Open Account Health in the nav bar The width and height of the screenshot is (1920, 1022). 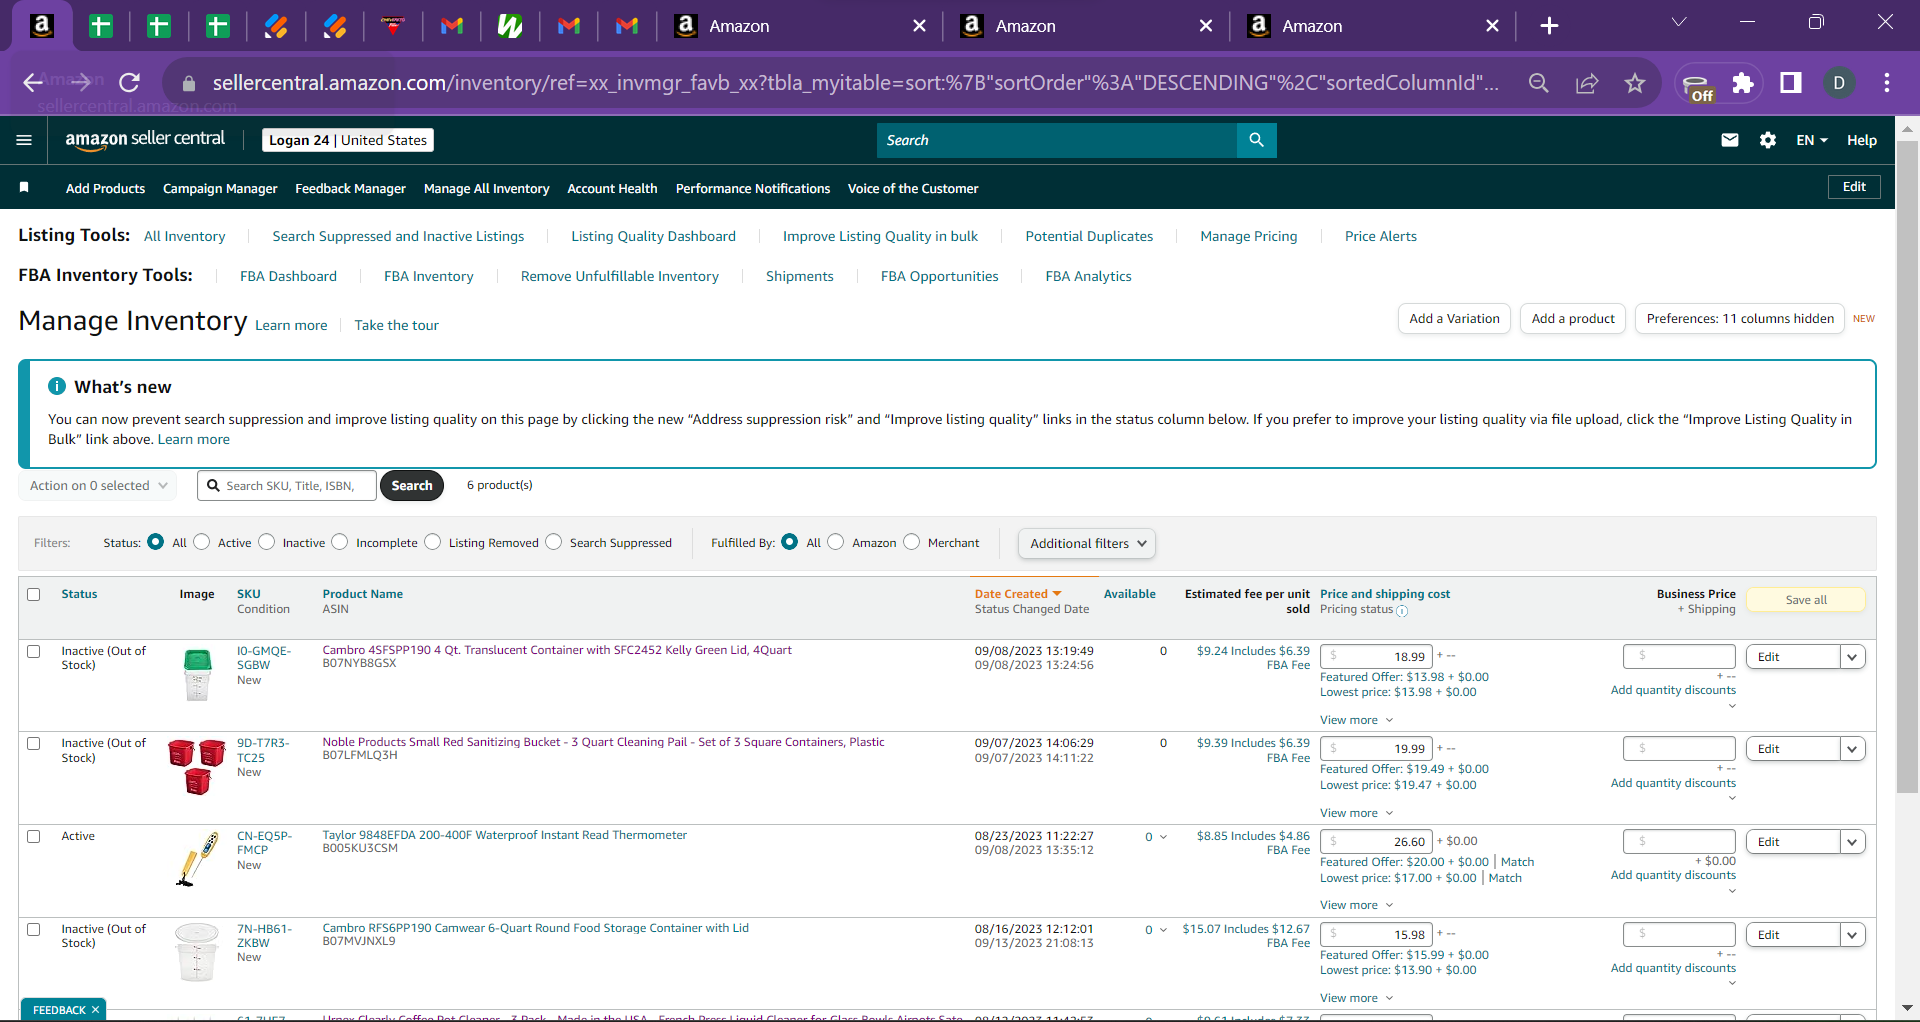tap(612, 188)
